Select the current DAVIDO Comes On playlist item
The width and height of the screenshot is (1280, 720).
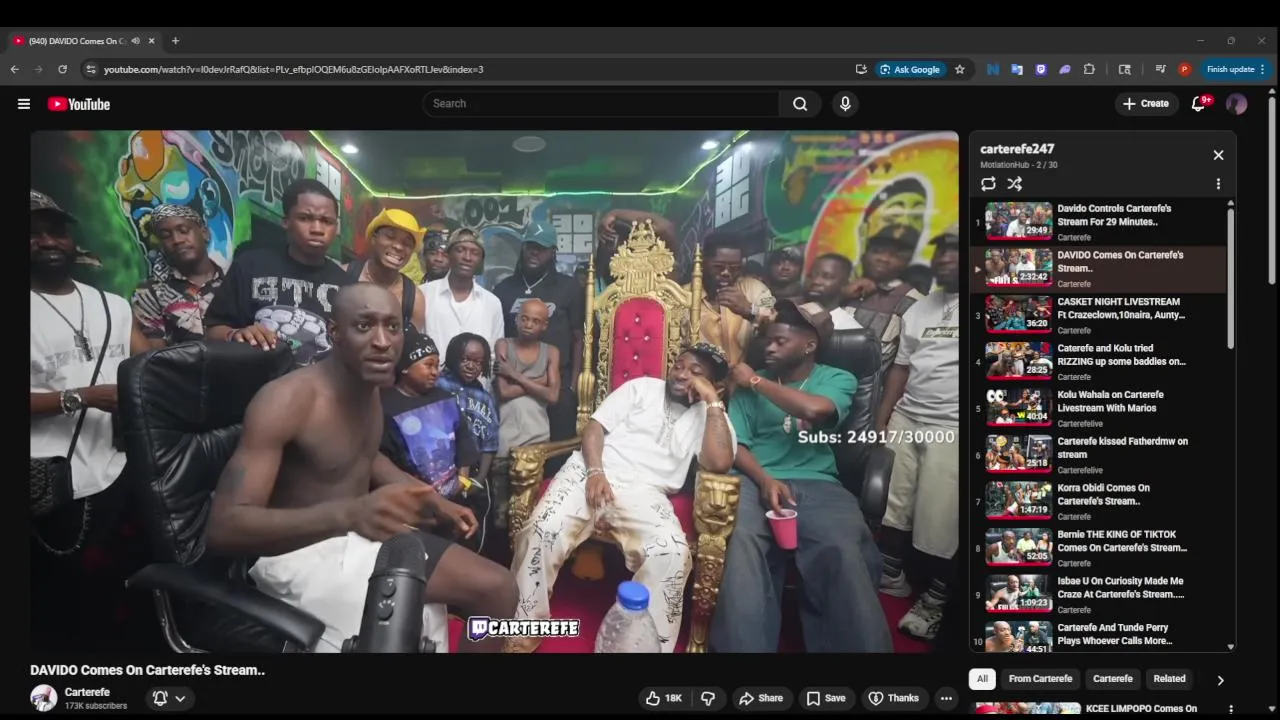click(1097, 268)
